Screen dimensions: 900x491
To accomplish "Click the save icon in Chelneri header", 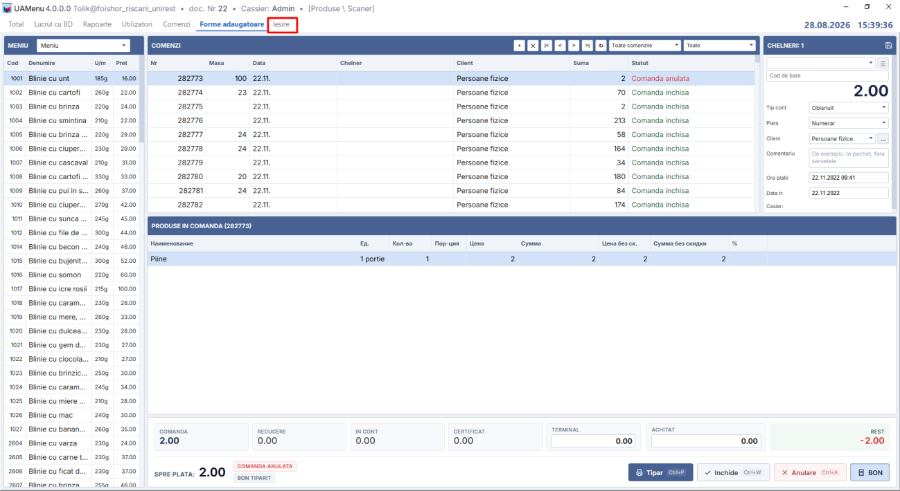I will [888, 45].
